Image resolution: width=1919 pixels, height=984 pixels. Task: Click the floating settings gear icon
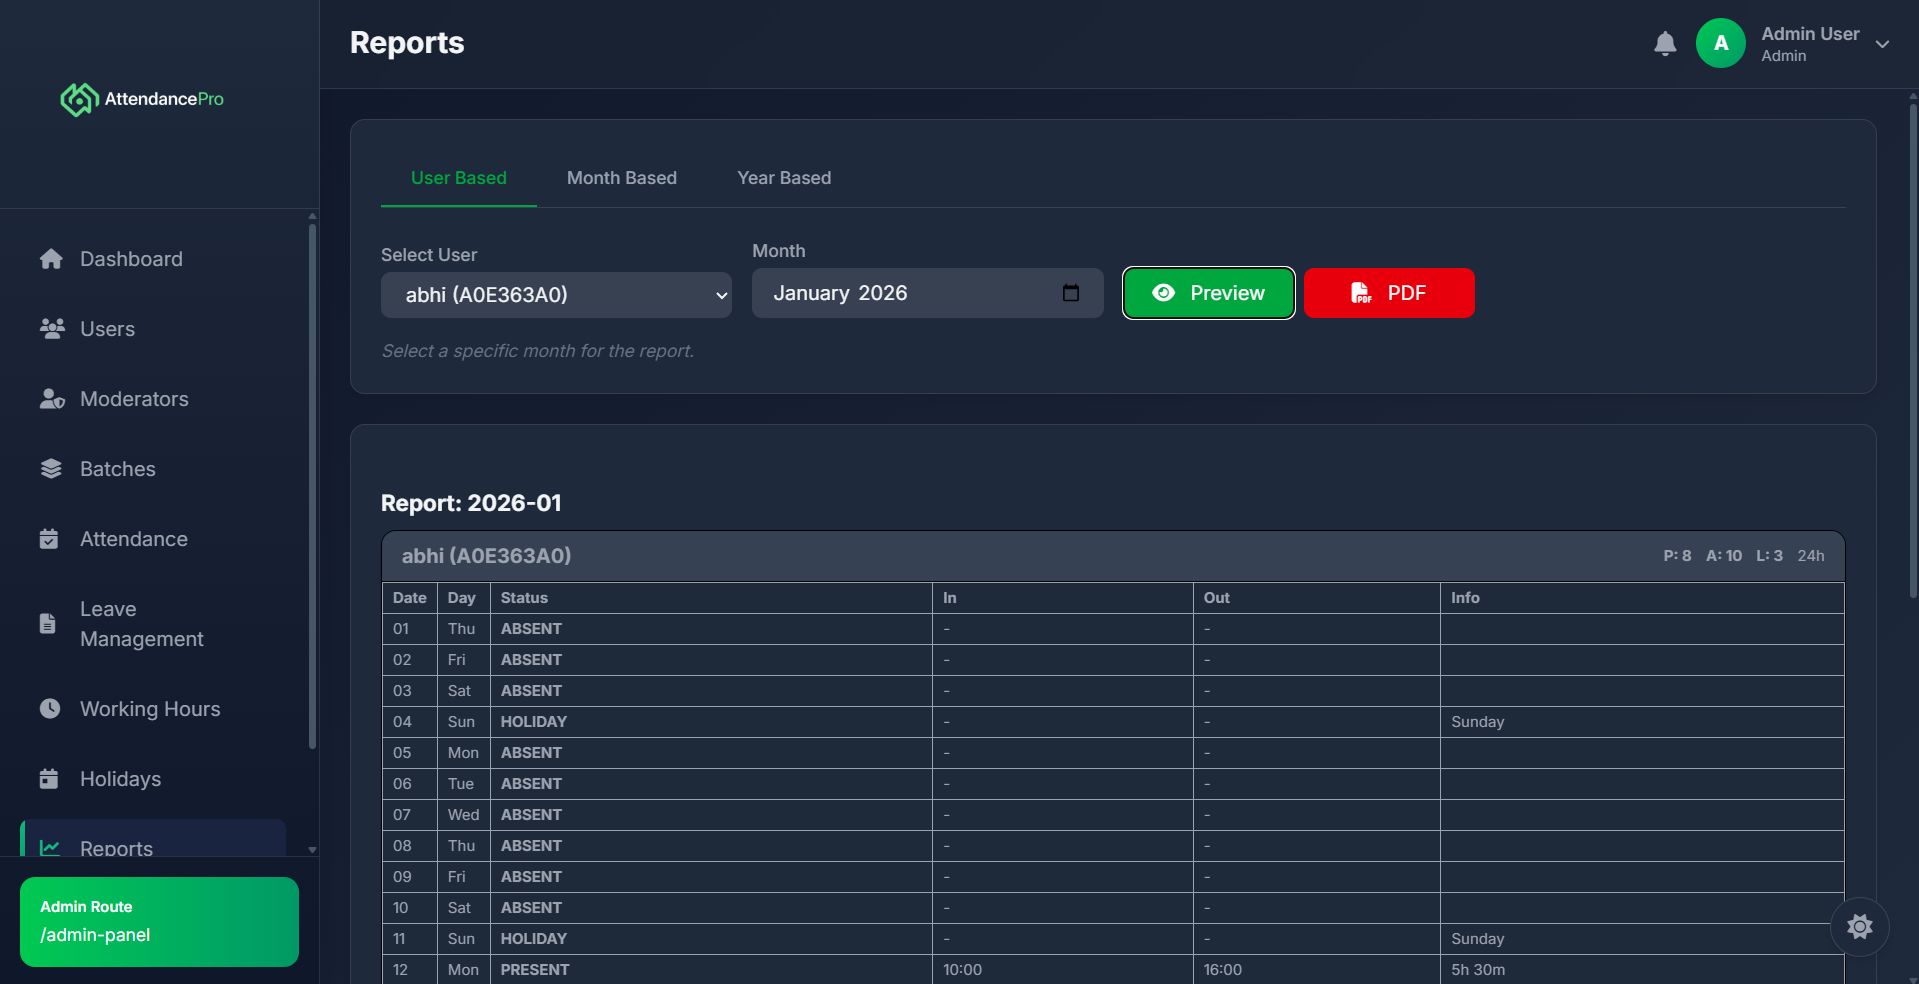tap(1859, 927)
